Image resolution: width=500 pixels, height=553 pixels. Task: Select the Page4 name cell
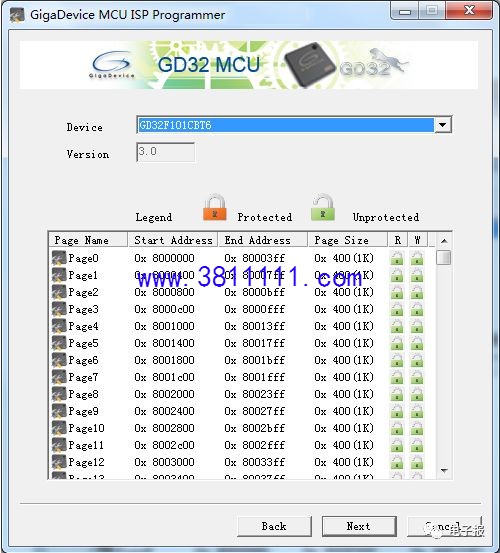(x=83, y=327)
